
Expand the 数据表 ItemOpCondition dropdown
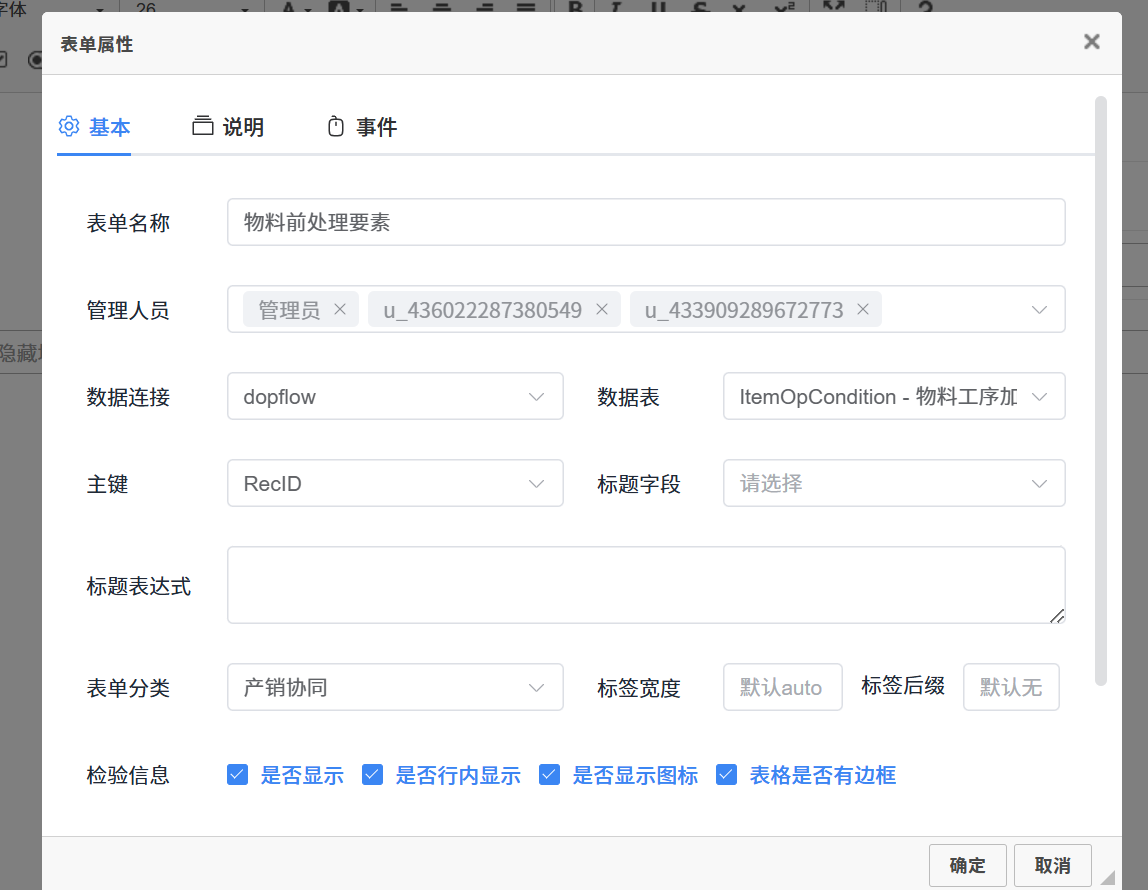click(893, 397)
